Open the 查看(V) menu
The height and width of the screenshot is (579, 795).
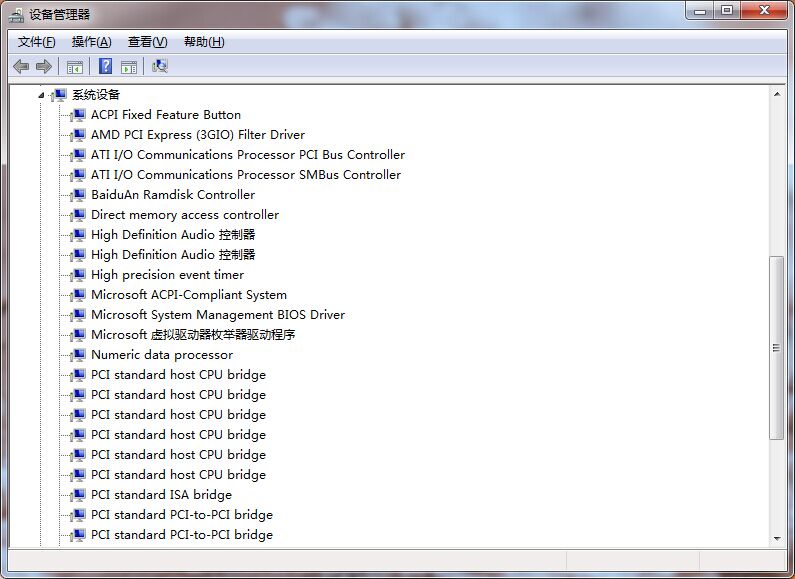pyautogui.click(x=147, y=42)
